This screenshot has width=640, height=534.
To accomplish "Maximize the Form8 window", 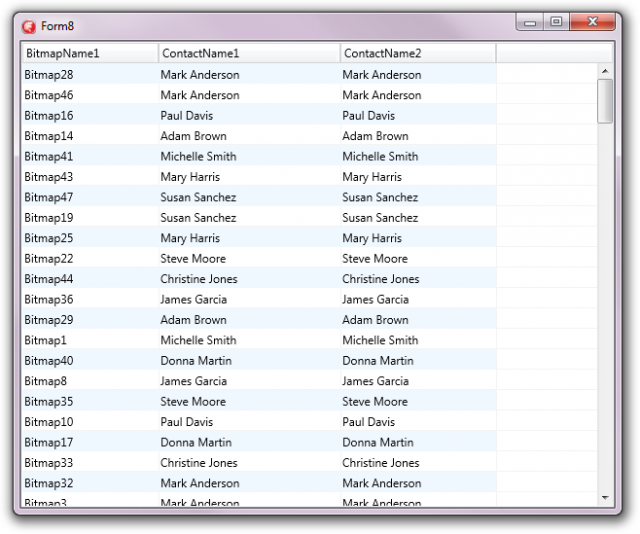I will point(556,22).
